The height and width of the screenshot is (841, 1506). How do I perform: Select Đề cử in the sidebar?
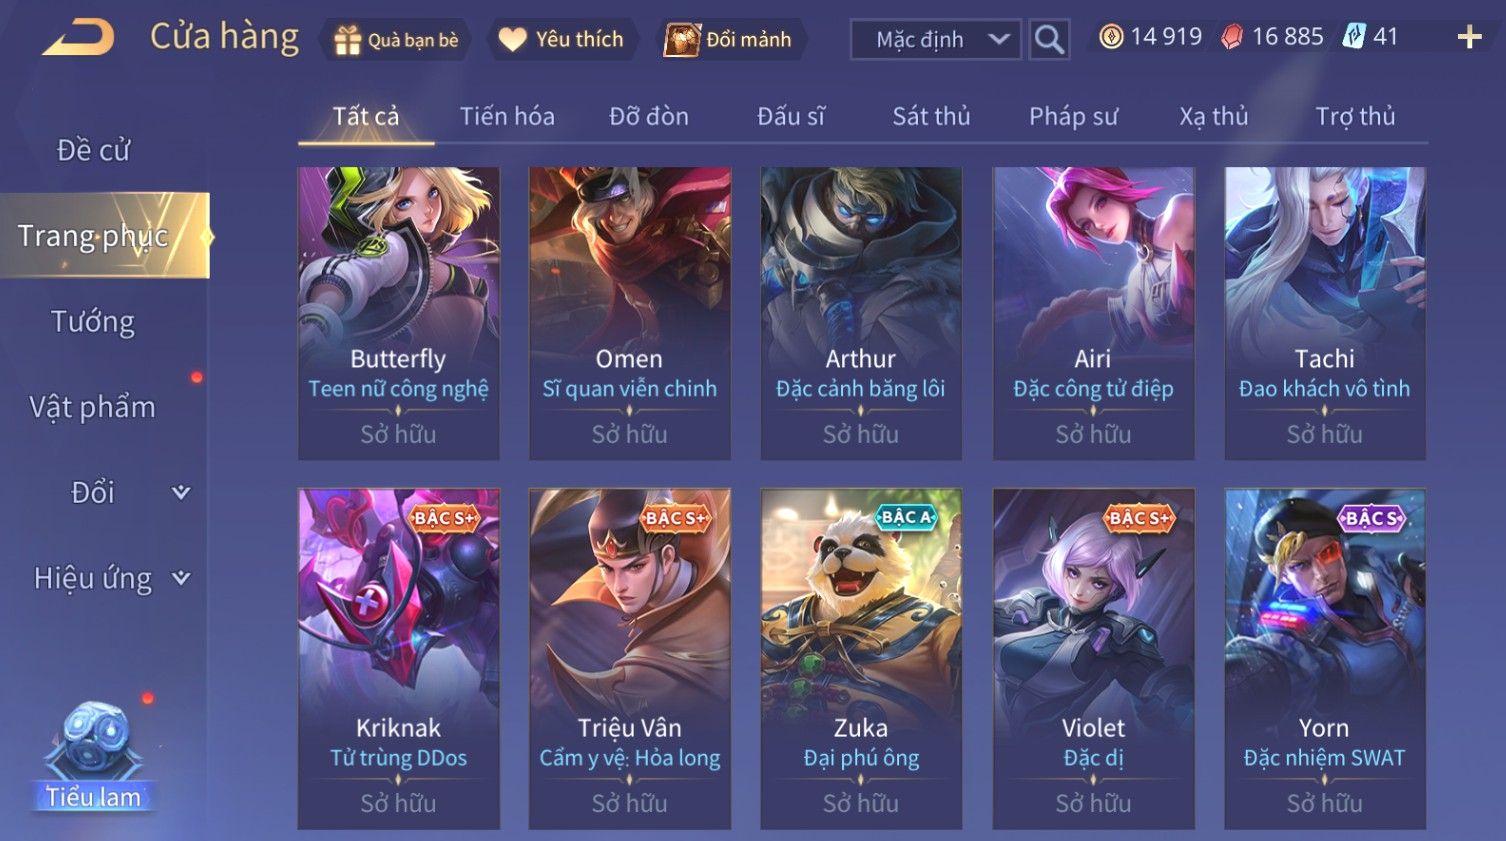[x=93, y=150]
